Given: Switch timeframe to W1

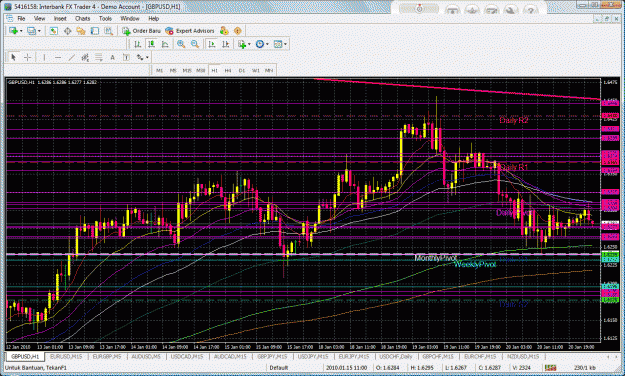Looking at the screenshot, I should pos(256,71).
